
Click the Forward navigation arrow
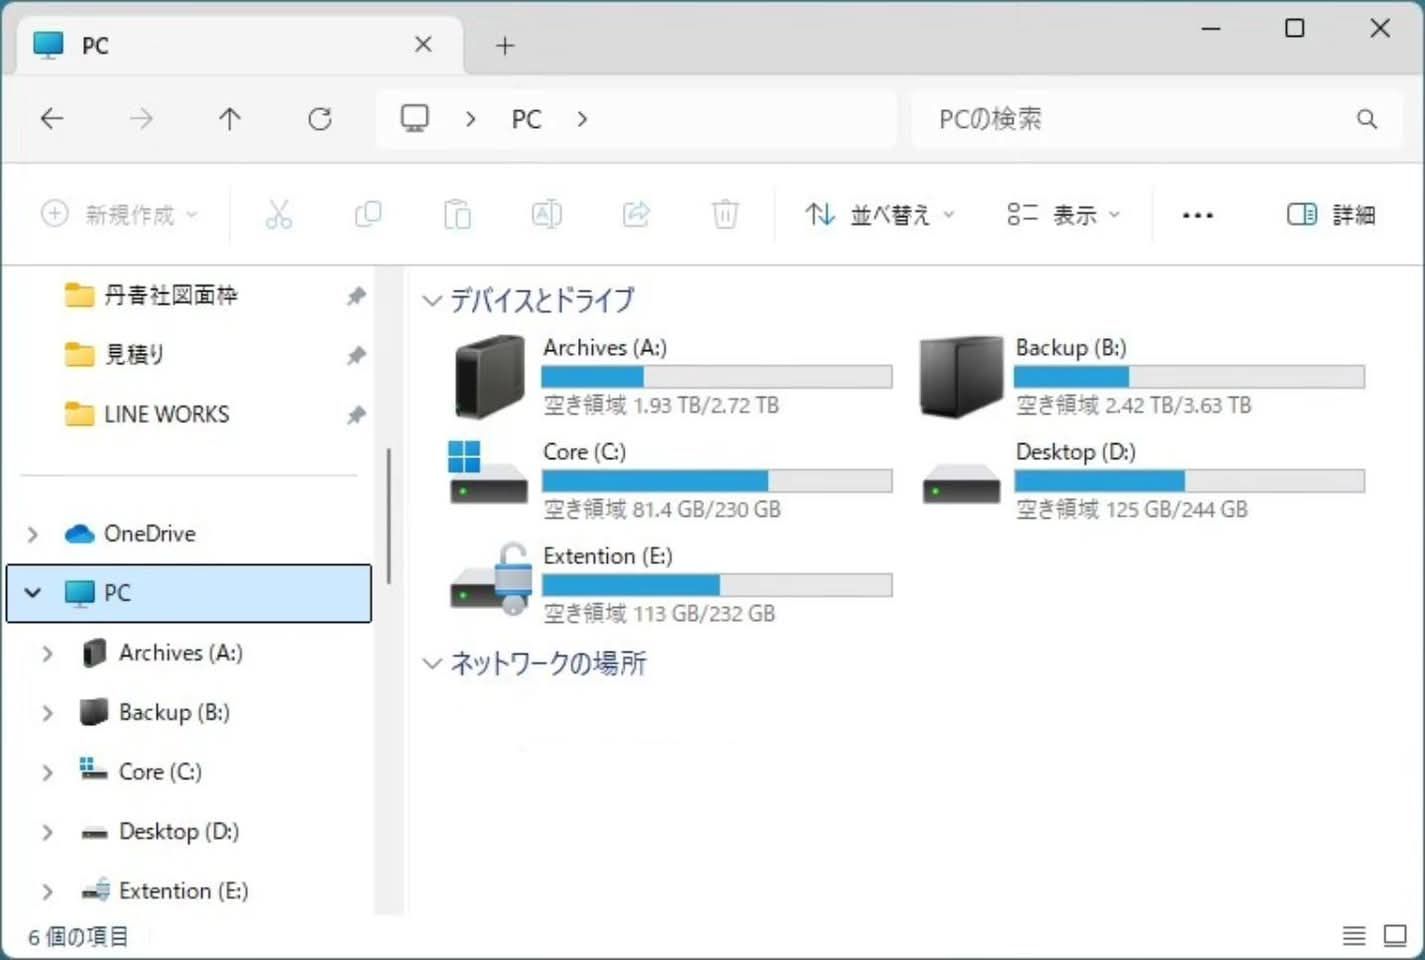(141, 119)
